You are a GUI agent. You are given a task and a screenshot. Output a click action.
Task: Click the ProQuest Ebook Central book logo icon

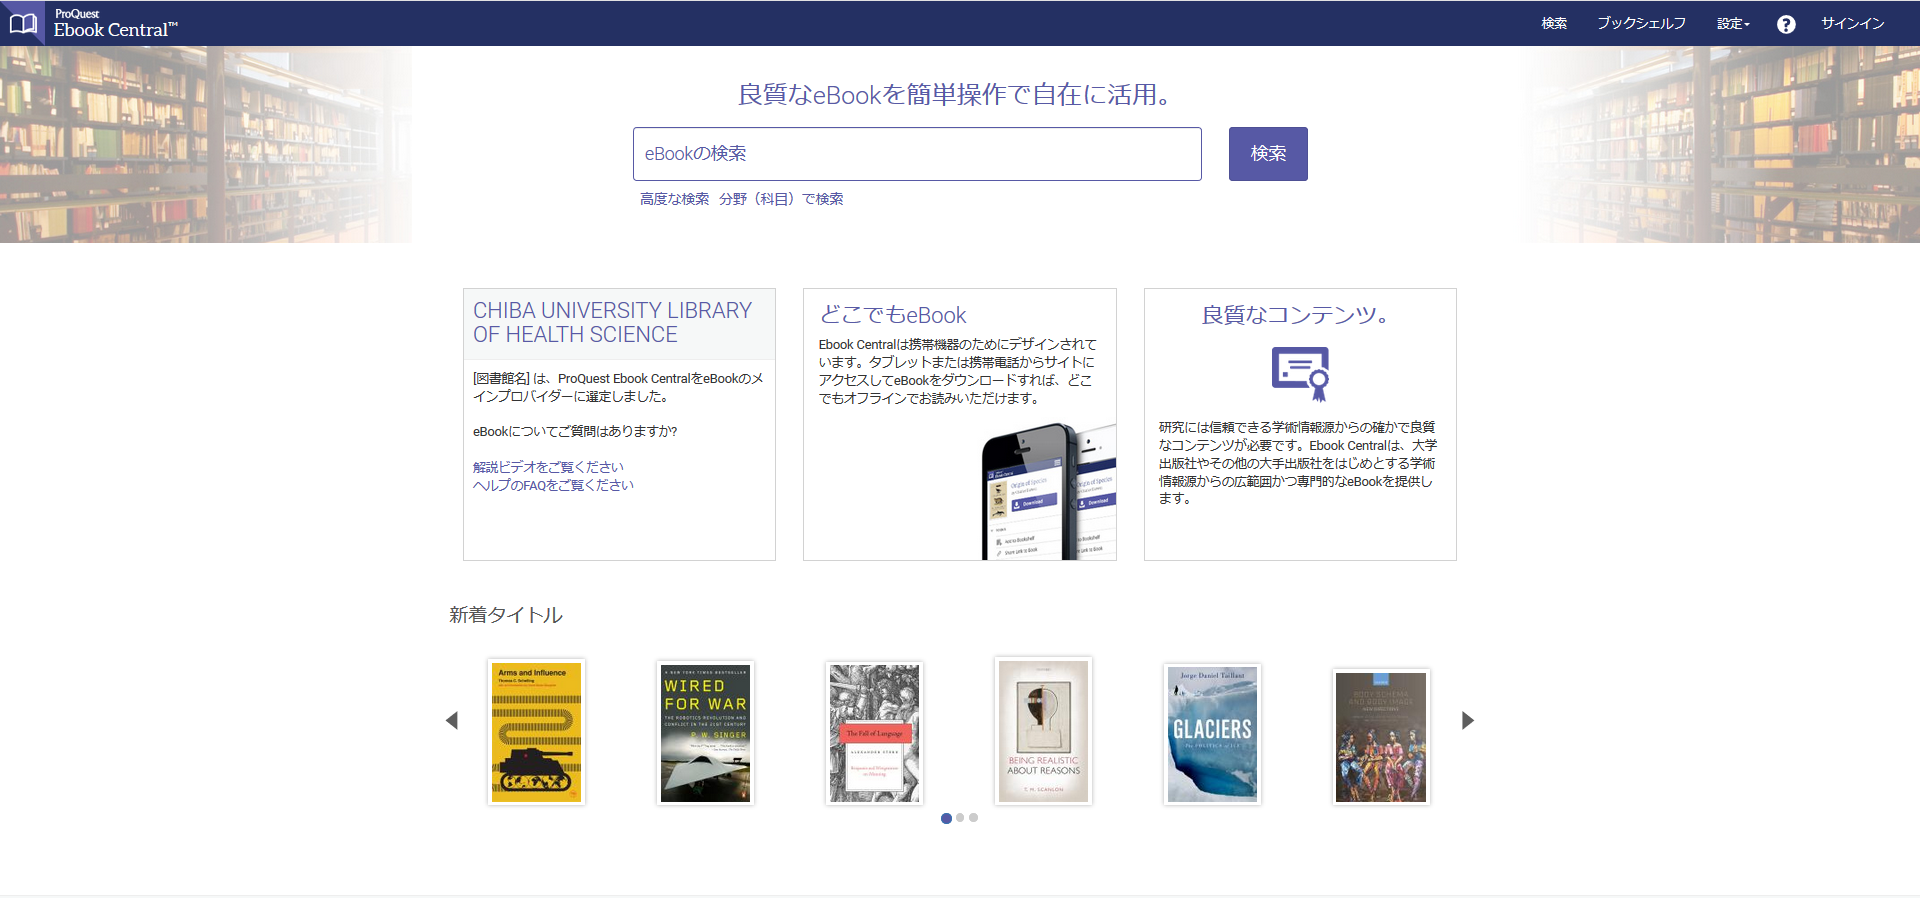pos(22,23)
